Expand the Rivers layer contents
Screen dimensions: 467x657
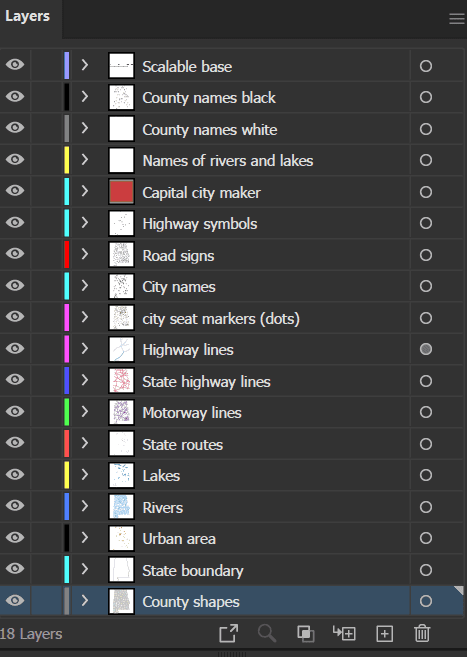pyautogui.click(x=85, y=506)
